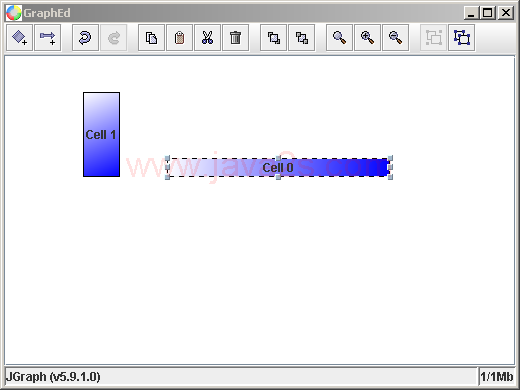Select the insert vertex tool

[x=19, y=38]
